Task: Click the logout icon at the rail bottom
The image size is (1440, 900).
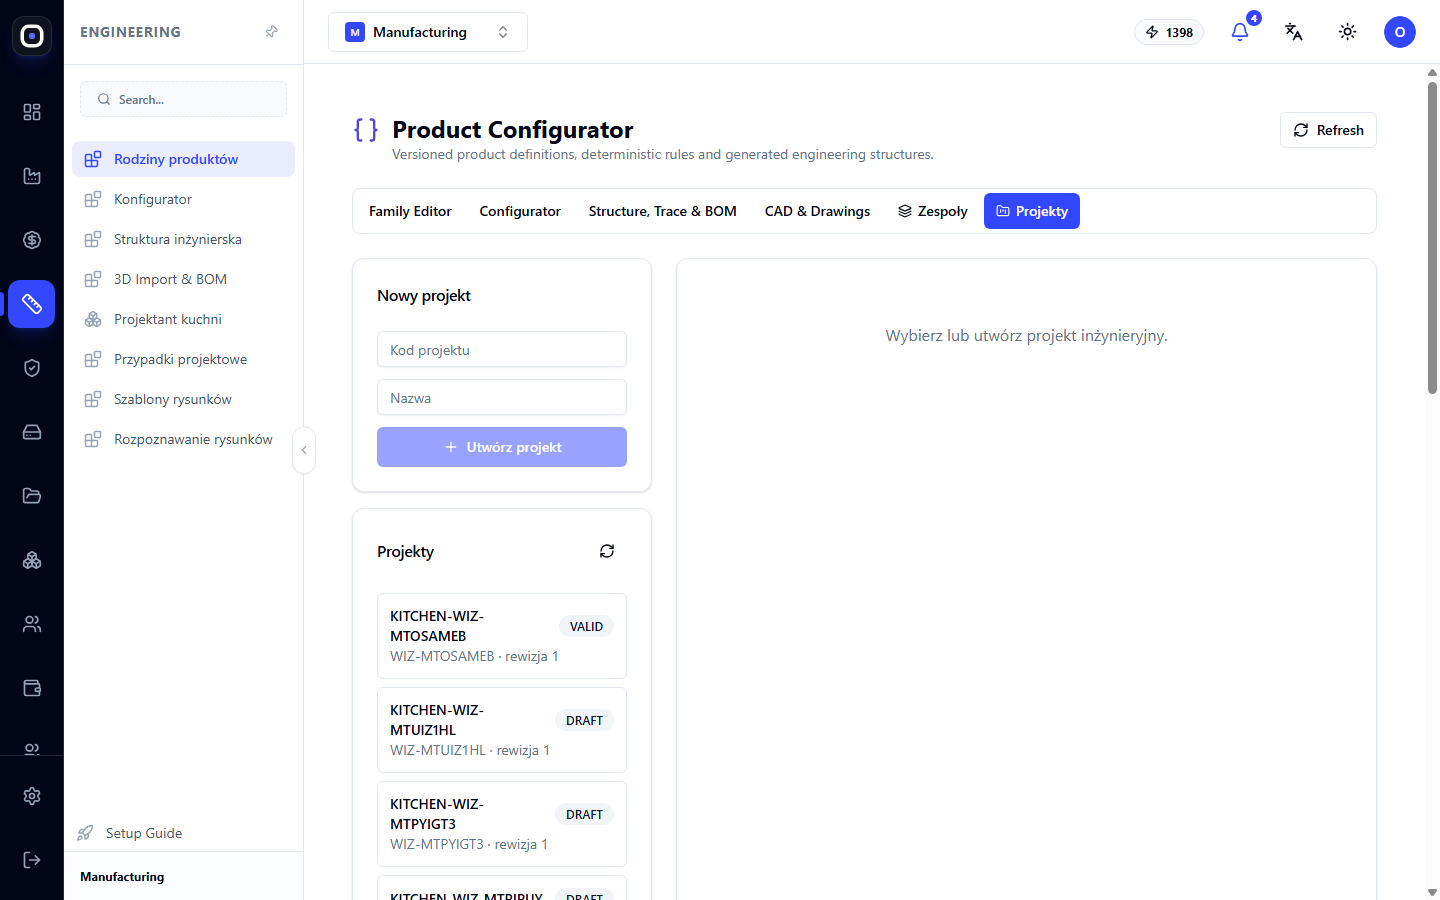Action: point(32,860)
